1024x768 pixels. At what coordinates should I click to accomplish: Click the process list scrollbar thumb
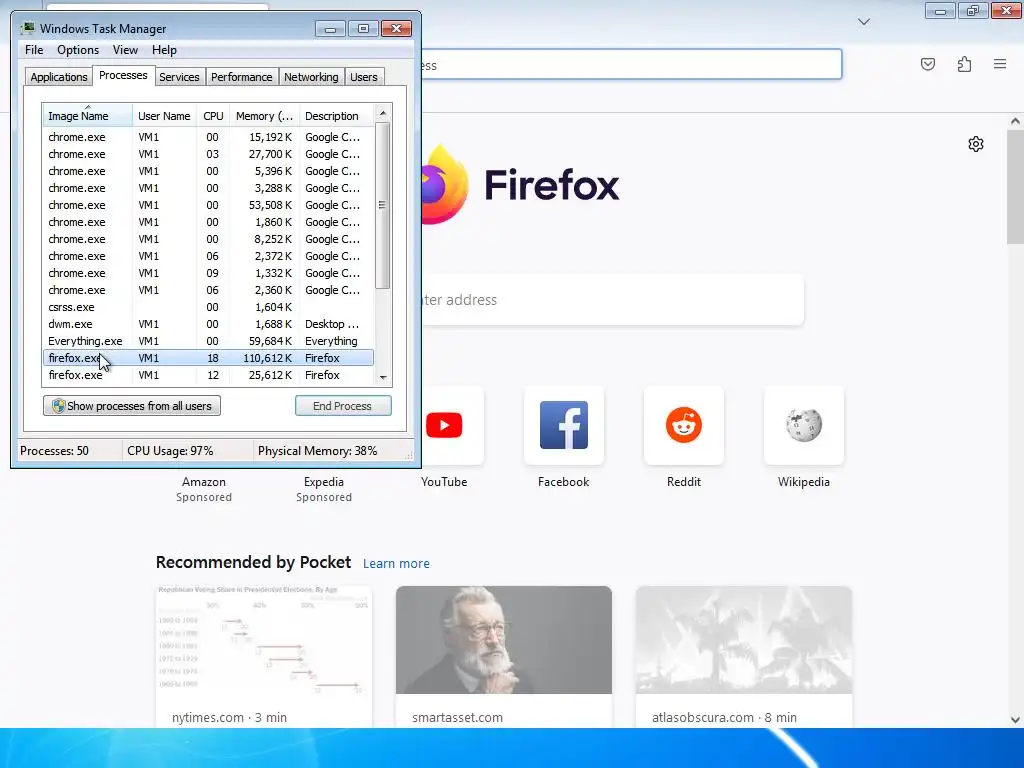383,205
